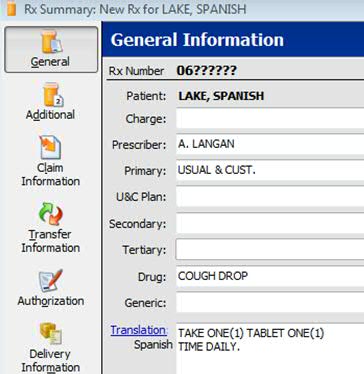The image size is (364, 374).
Task: Open the Delivery Information boxes icon
Action: [50, 334]
